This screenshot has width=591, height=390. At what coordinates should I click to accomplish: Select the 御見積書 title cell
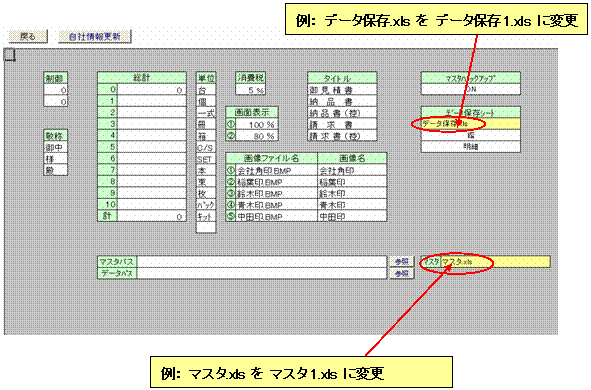pos(342,90)
